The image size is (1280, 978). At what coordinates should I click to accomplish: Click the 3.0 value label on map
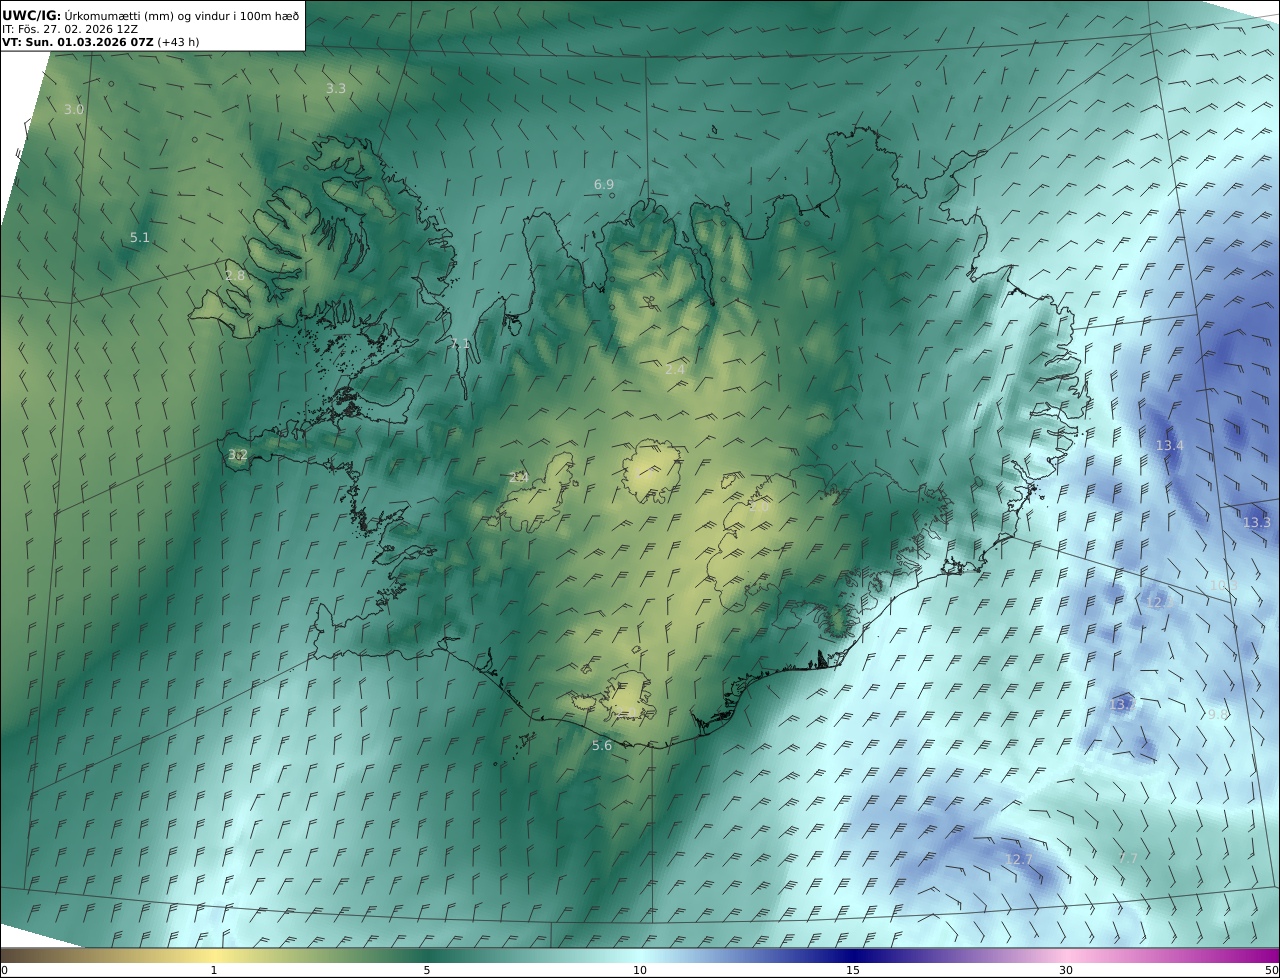(x=74, y=109)
